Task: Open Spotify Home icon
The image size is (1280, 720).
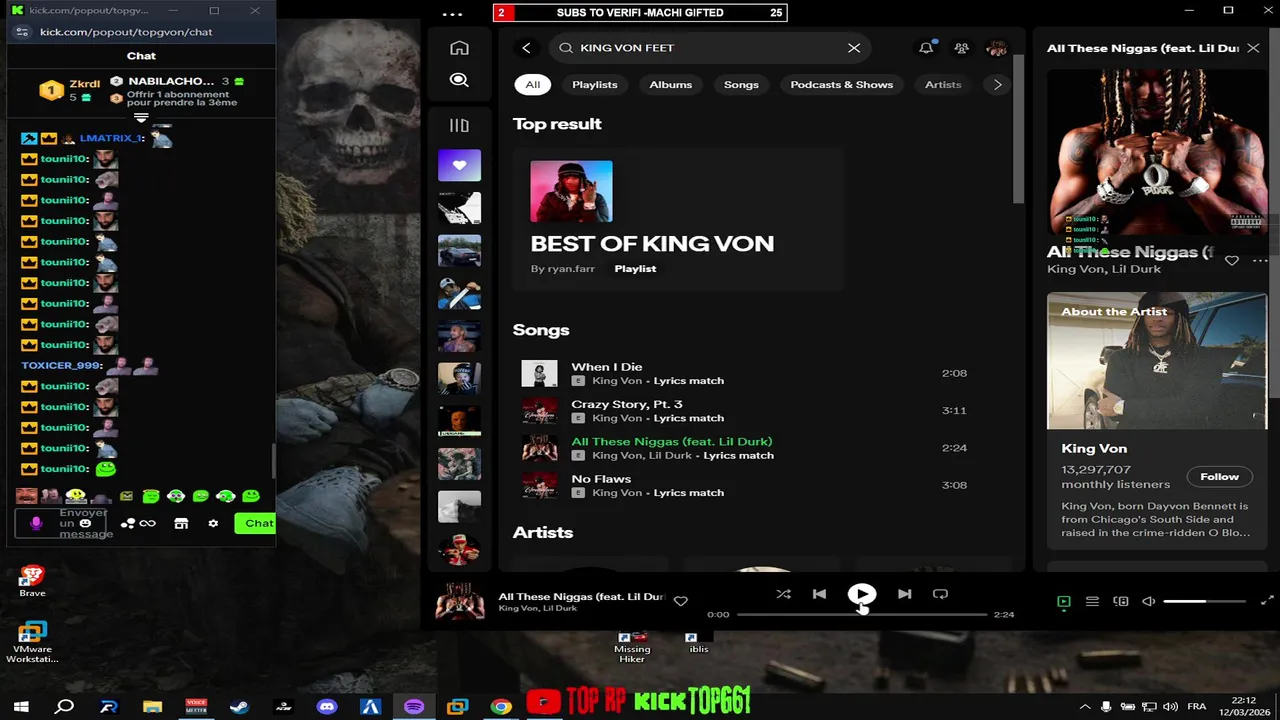Action: coord(459,48)
